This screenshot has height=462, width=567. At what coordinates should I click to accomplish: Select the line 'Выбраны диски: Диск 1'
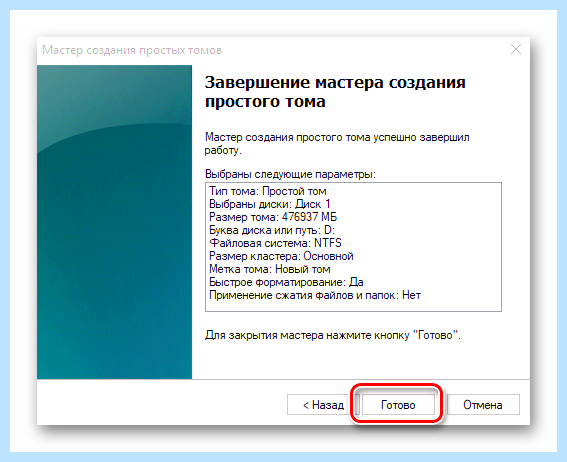tap(270, 204)
